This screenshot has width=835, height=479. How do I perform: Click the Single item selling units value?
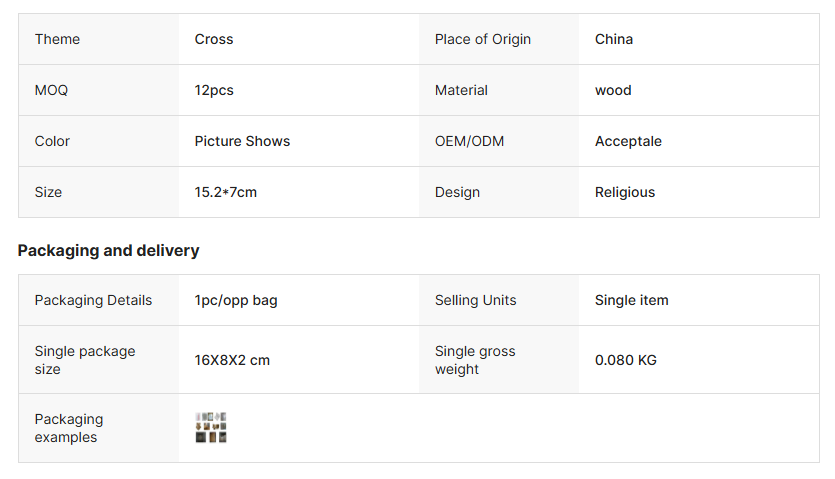(x=631, y=301)
